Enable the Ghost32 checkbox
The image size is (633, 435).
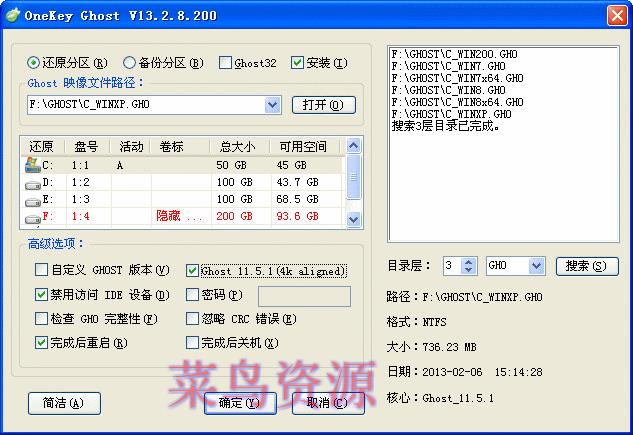pos(225,63)
